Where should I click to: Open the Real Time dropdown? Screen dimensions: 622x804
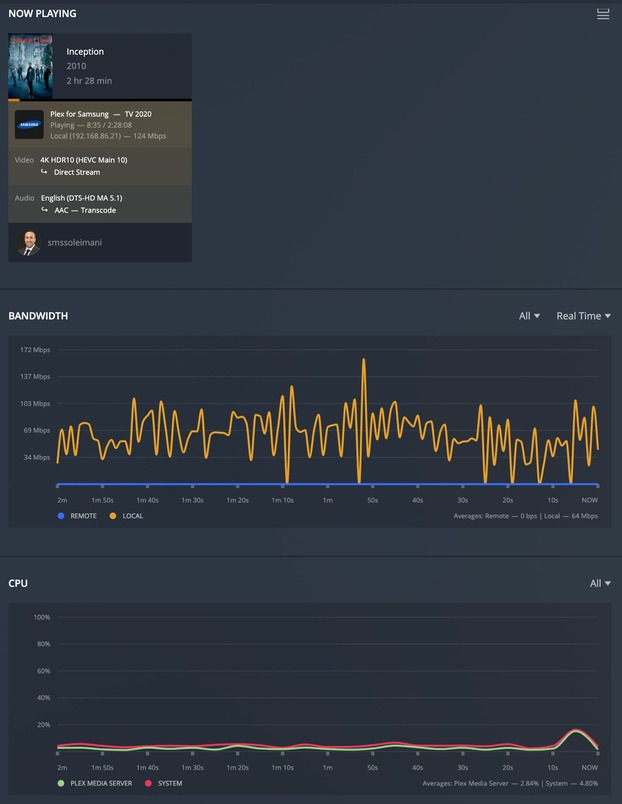coord(584,316)
